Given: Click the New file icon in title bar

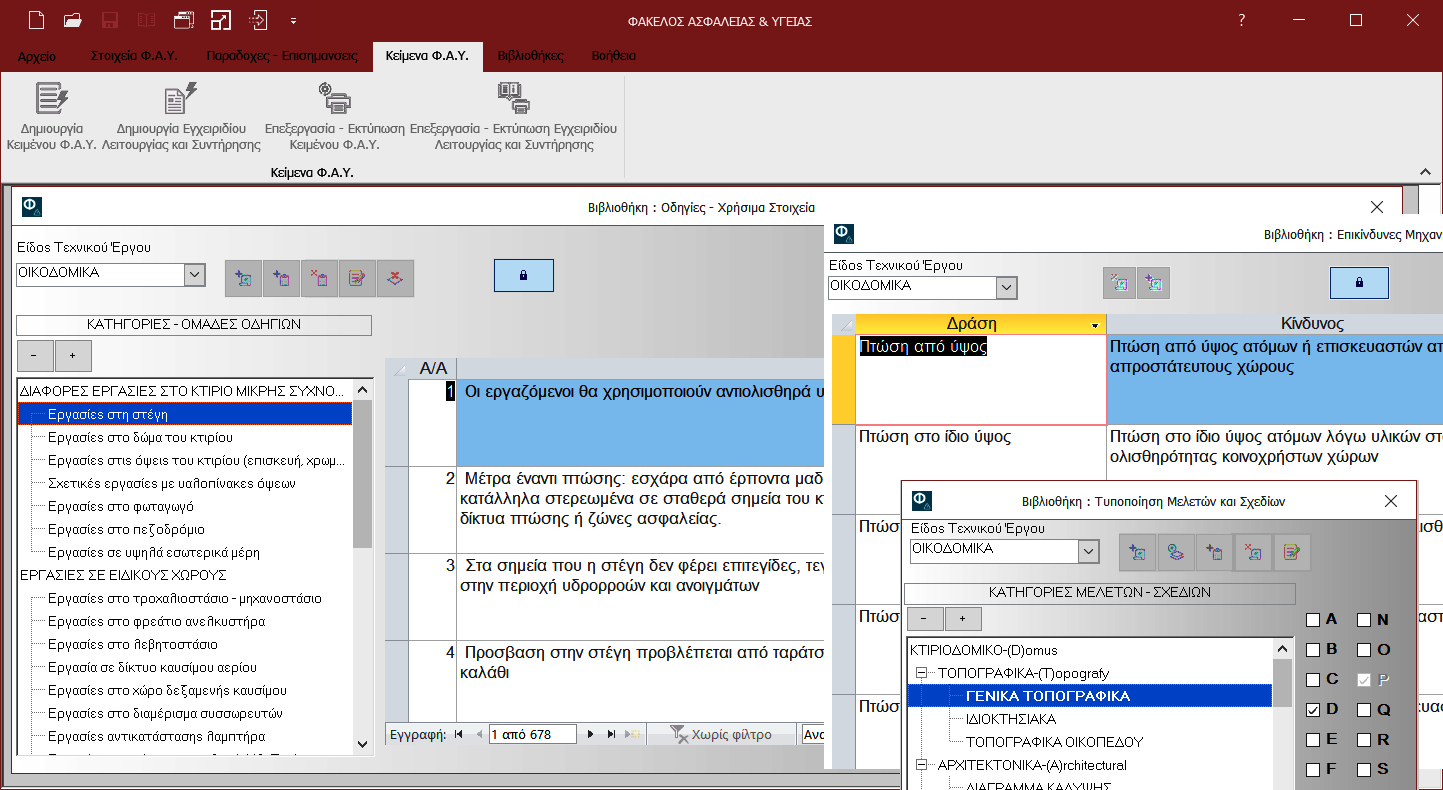Looking at the screenshot, I should [x=36, y=20].
